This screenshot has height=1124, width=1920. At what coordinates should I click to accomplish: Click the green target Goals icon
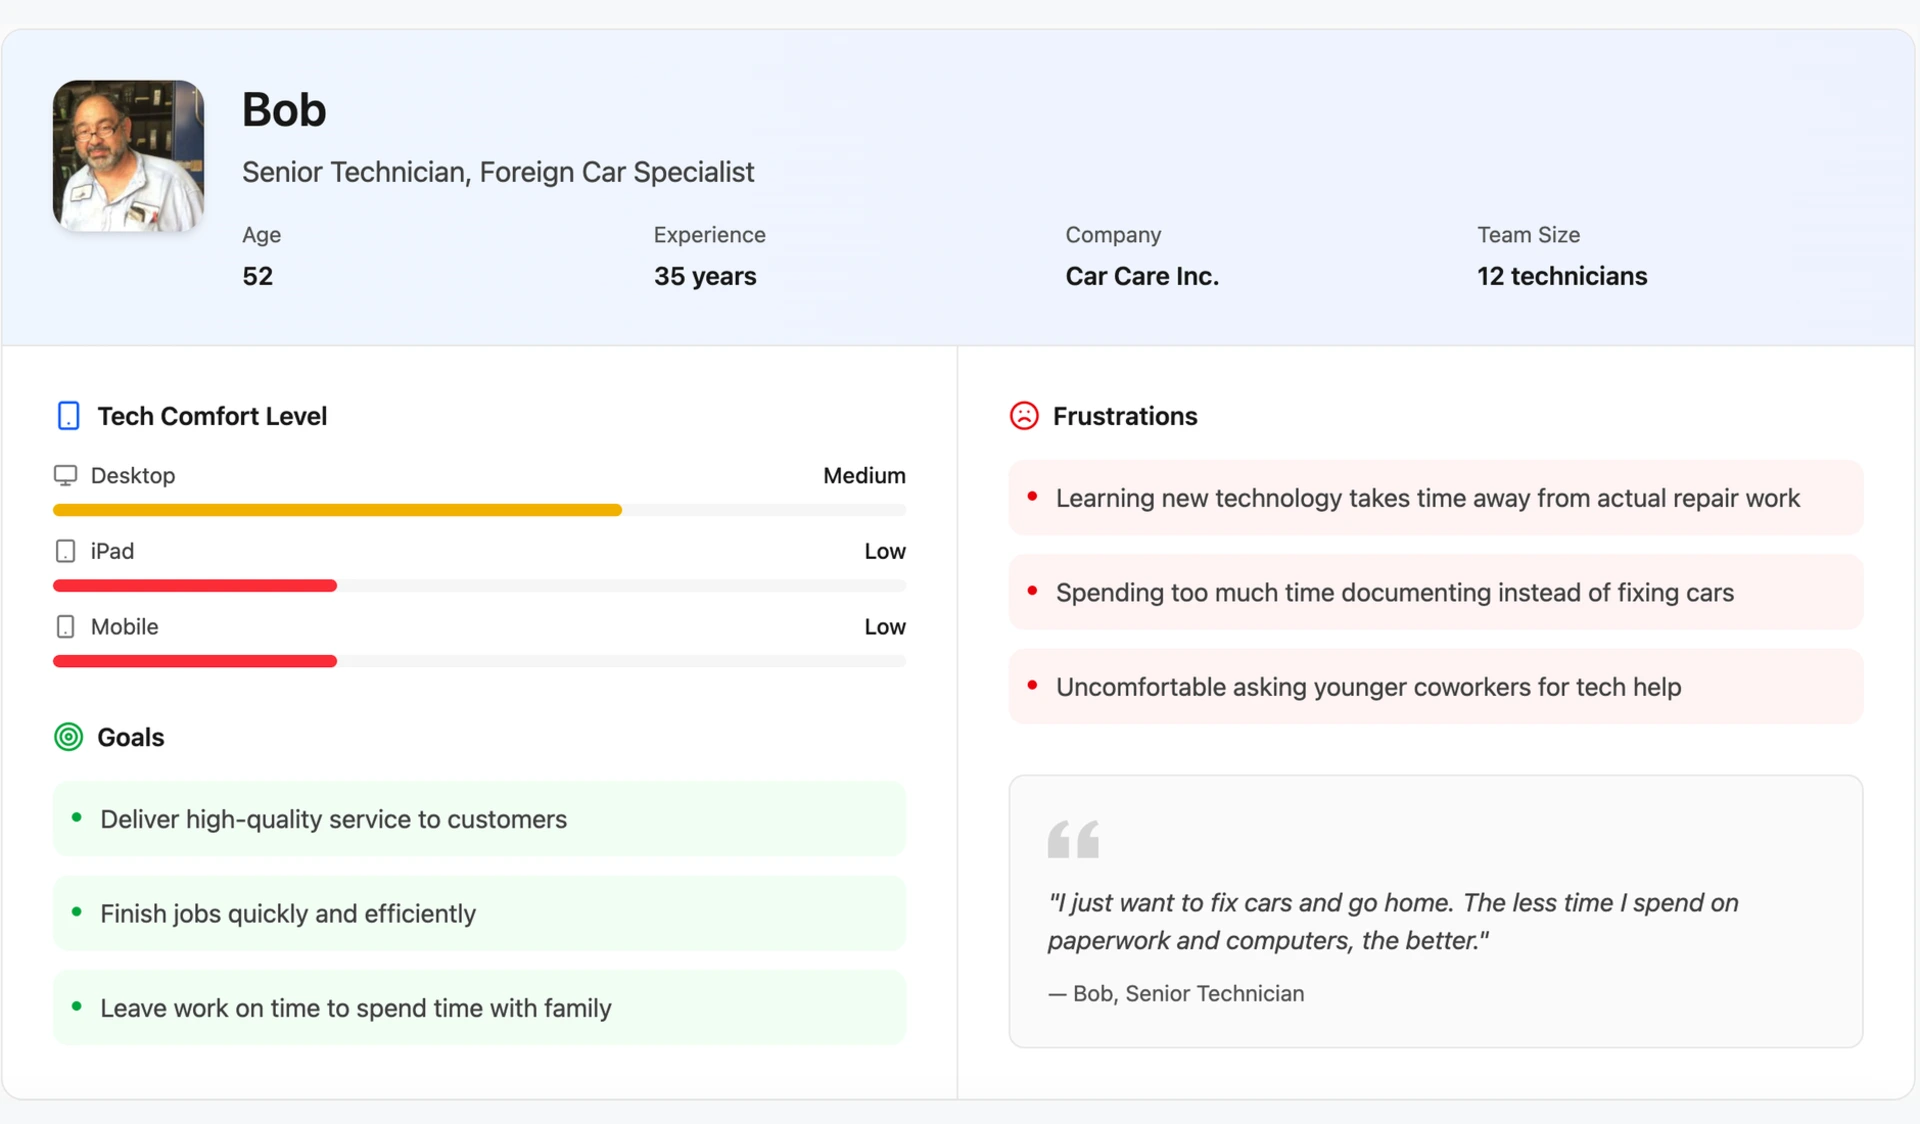[68, 737]
